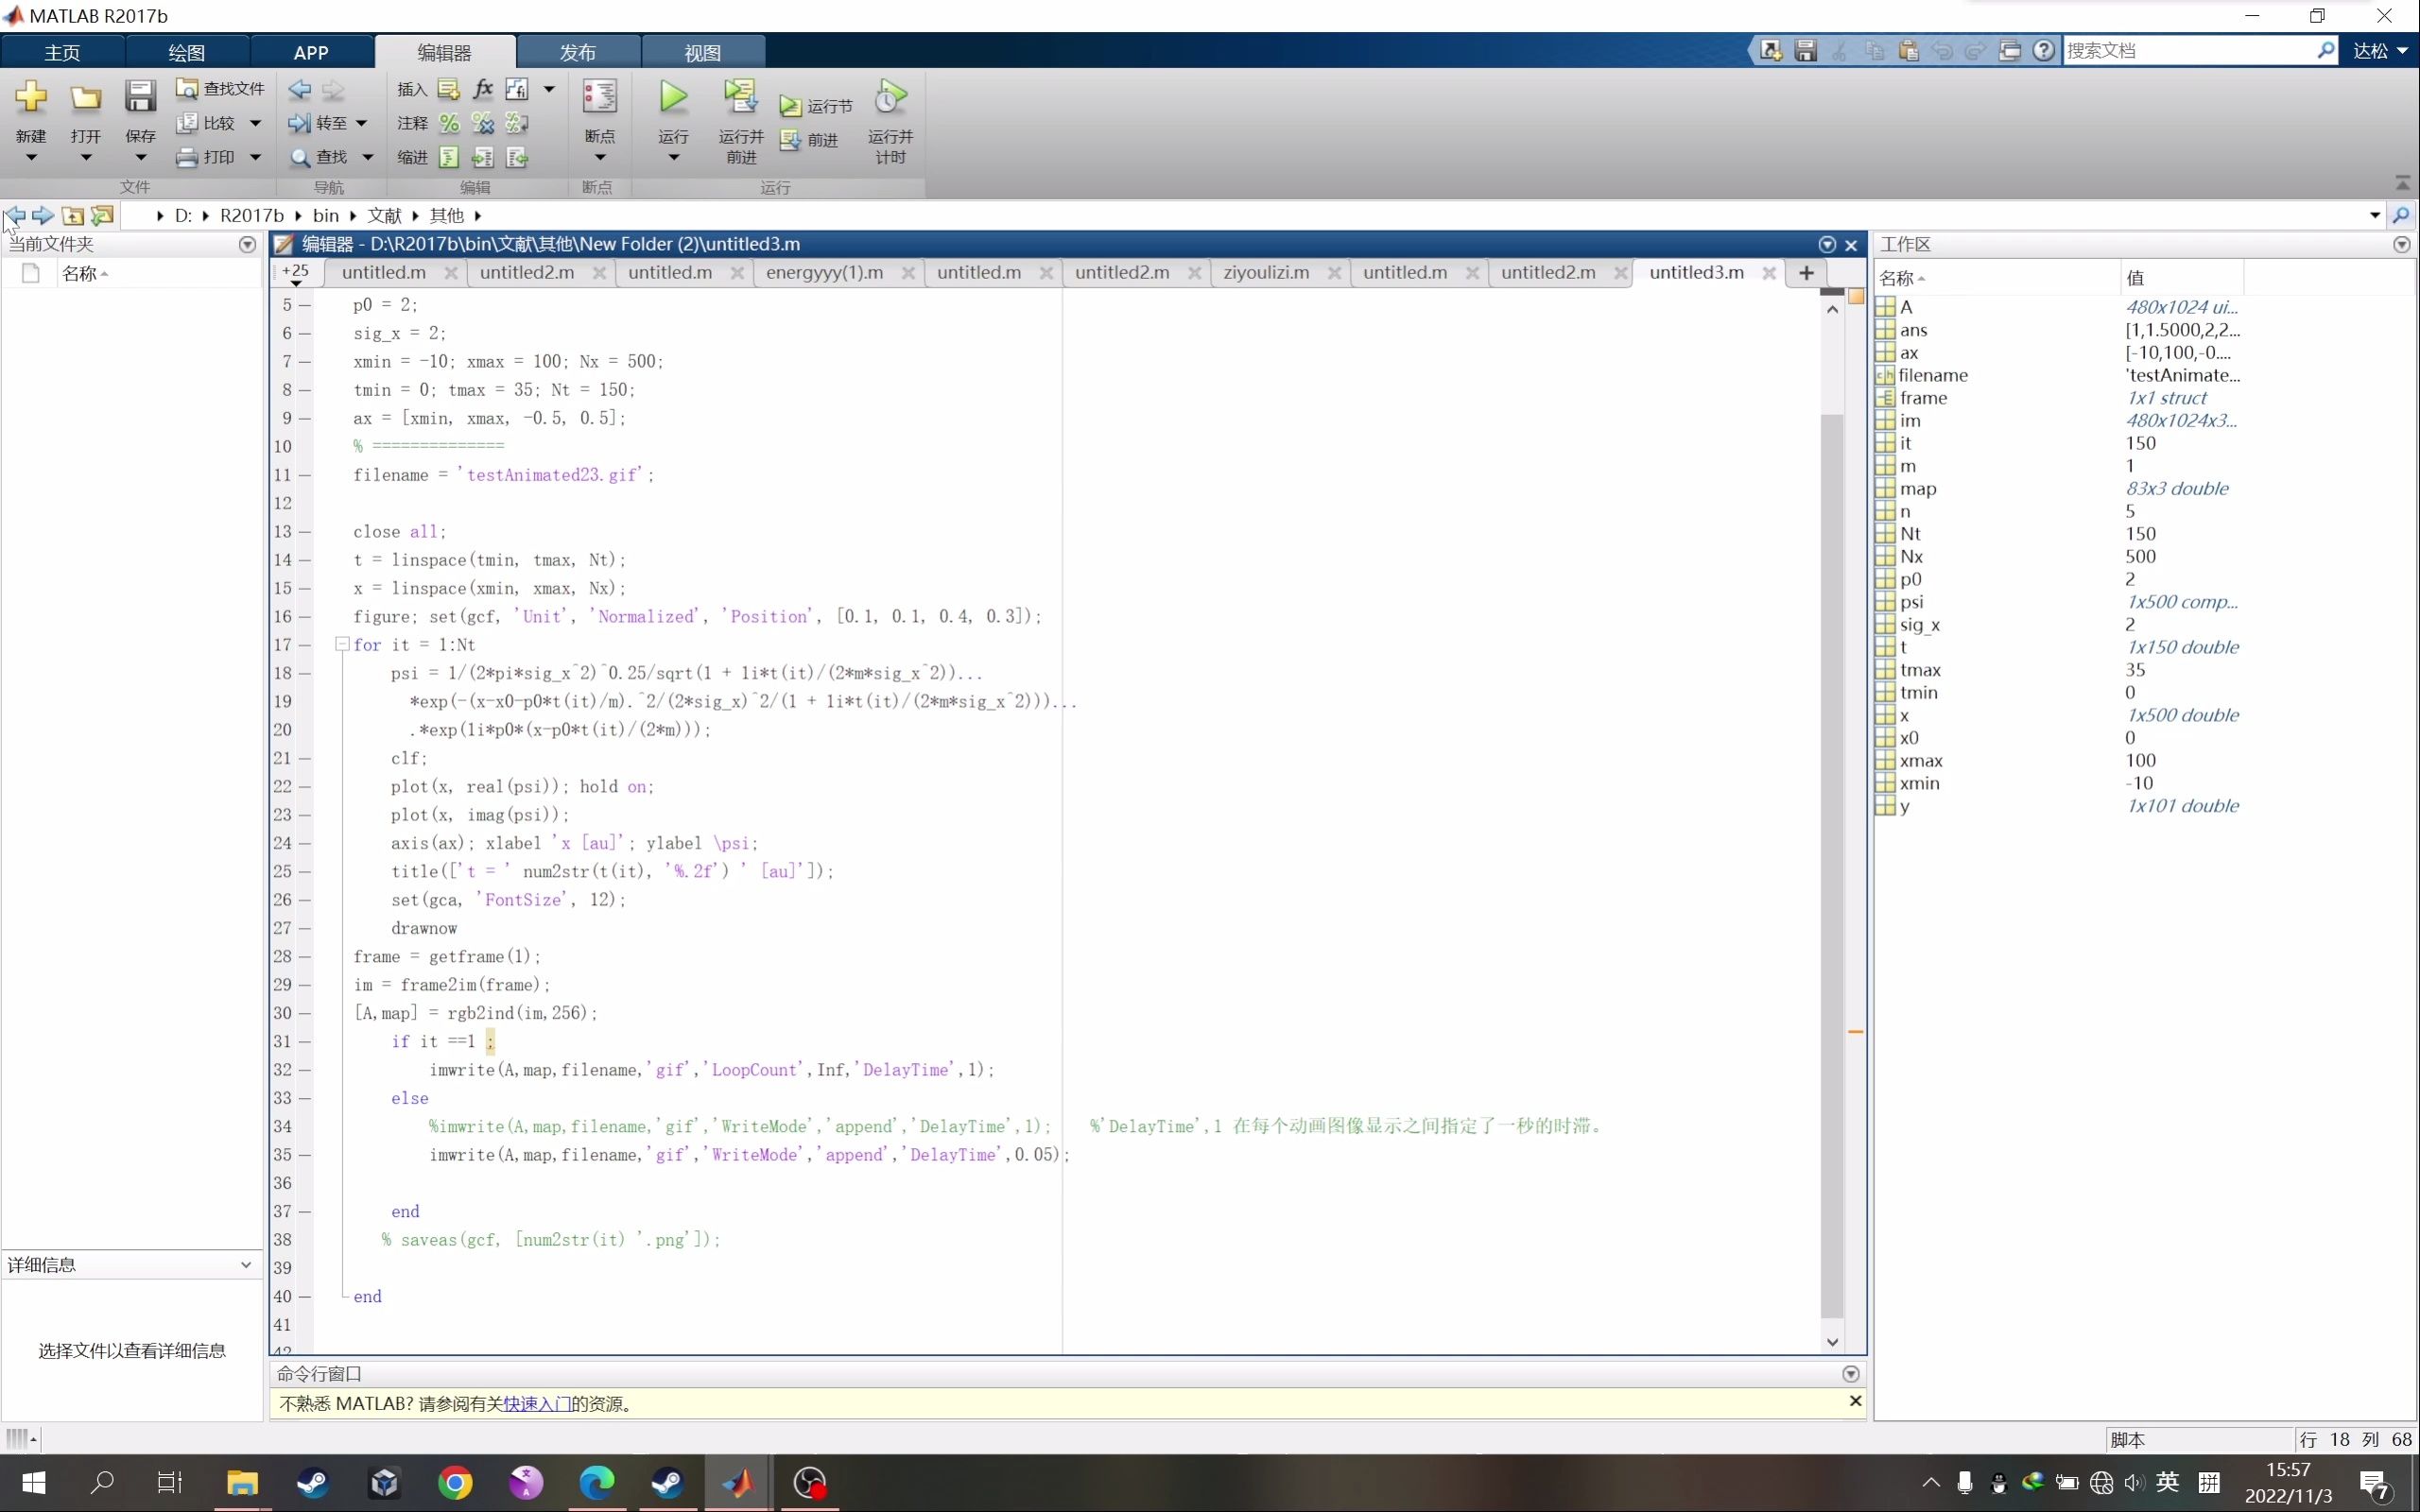Click the Advance (前进) icon

point(790,140)
